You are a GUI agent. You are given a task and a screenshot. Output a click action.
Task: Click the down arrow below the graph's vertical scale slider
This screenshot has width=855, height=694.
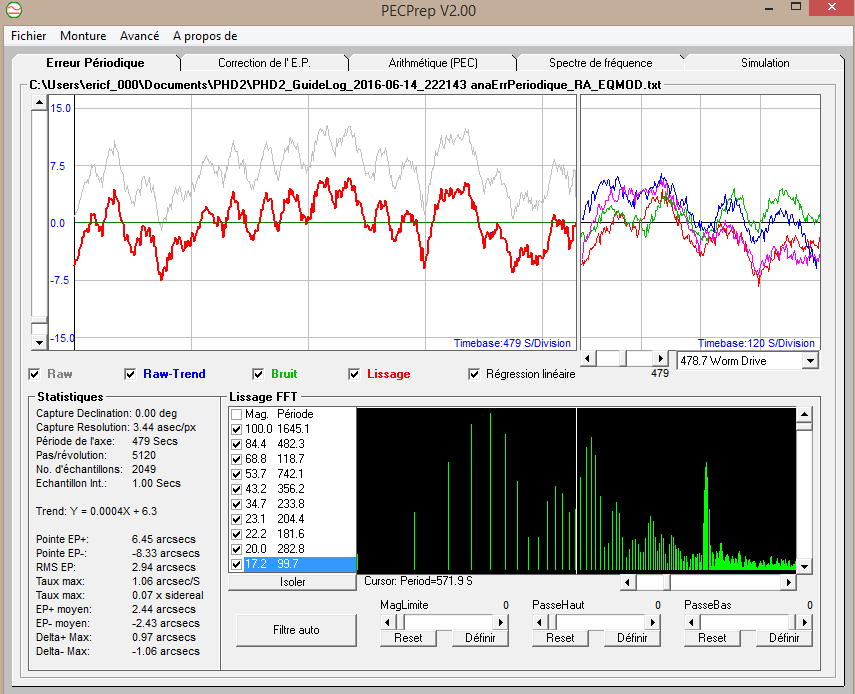point(39,342)
